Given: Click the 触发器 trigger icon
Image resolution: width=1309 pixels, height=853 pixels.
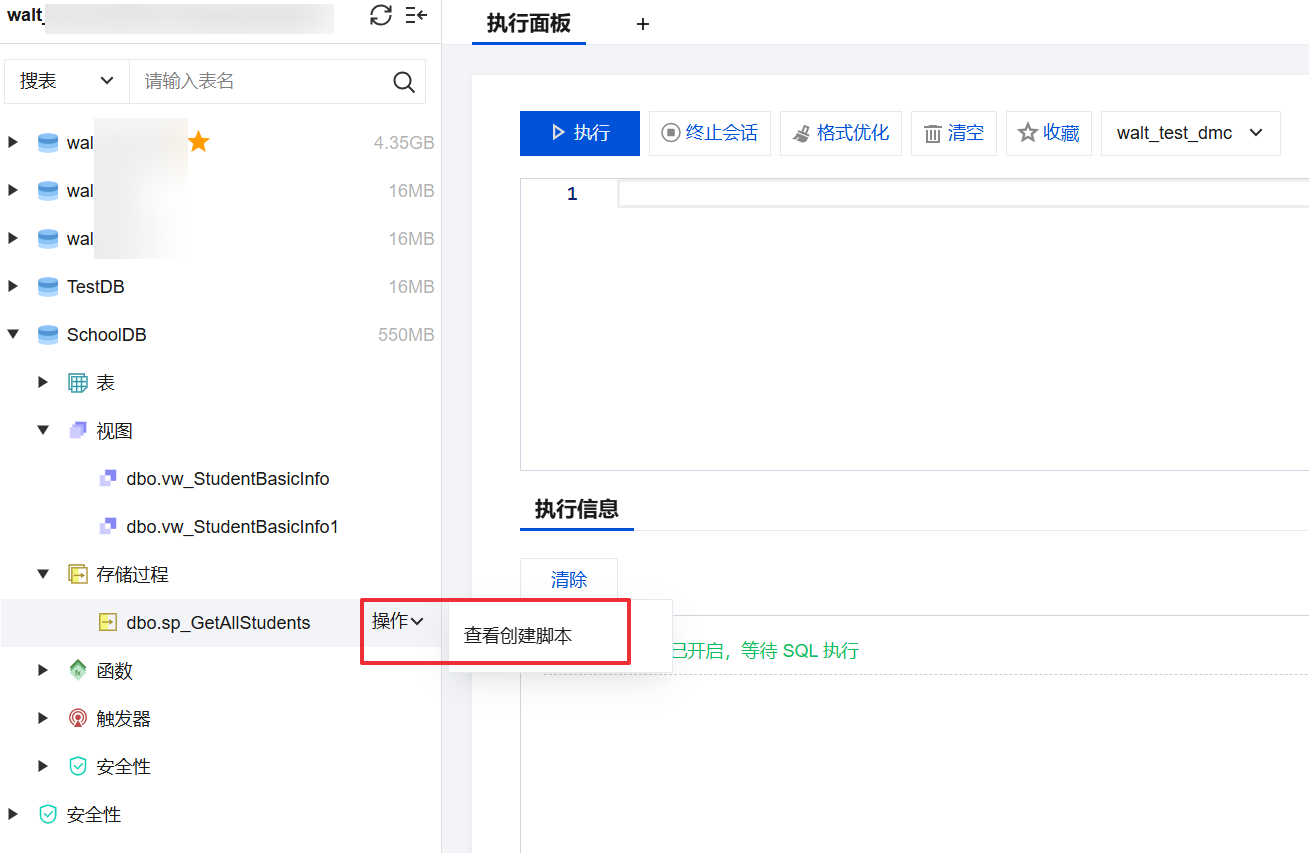Looking at the screenshot, I should point(78,719).
